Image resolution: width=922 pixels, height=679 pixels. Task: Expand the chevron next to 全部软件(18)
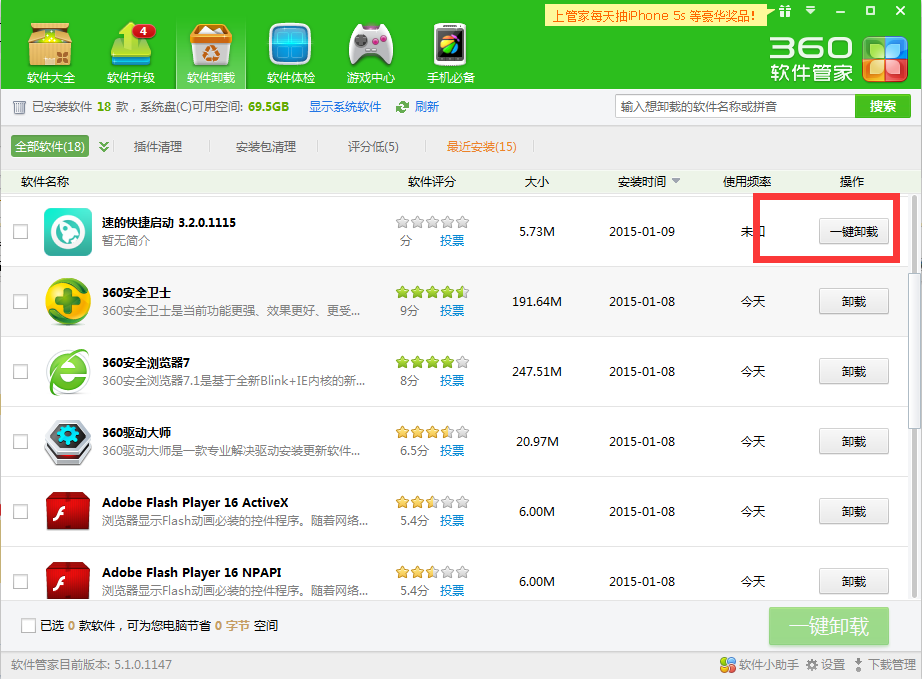pyautogui.click(x=104, y=147)
